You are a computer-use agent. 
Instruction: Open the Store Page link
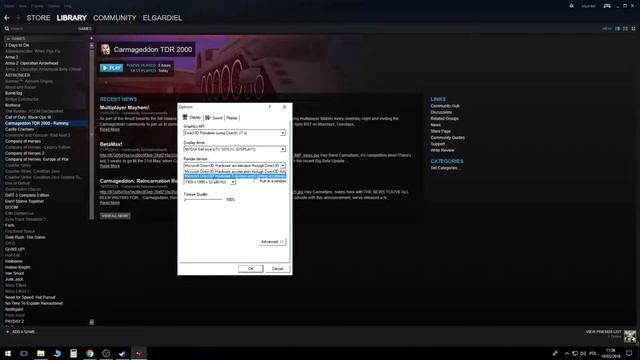pos(440,131)
